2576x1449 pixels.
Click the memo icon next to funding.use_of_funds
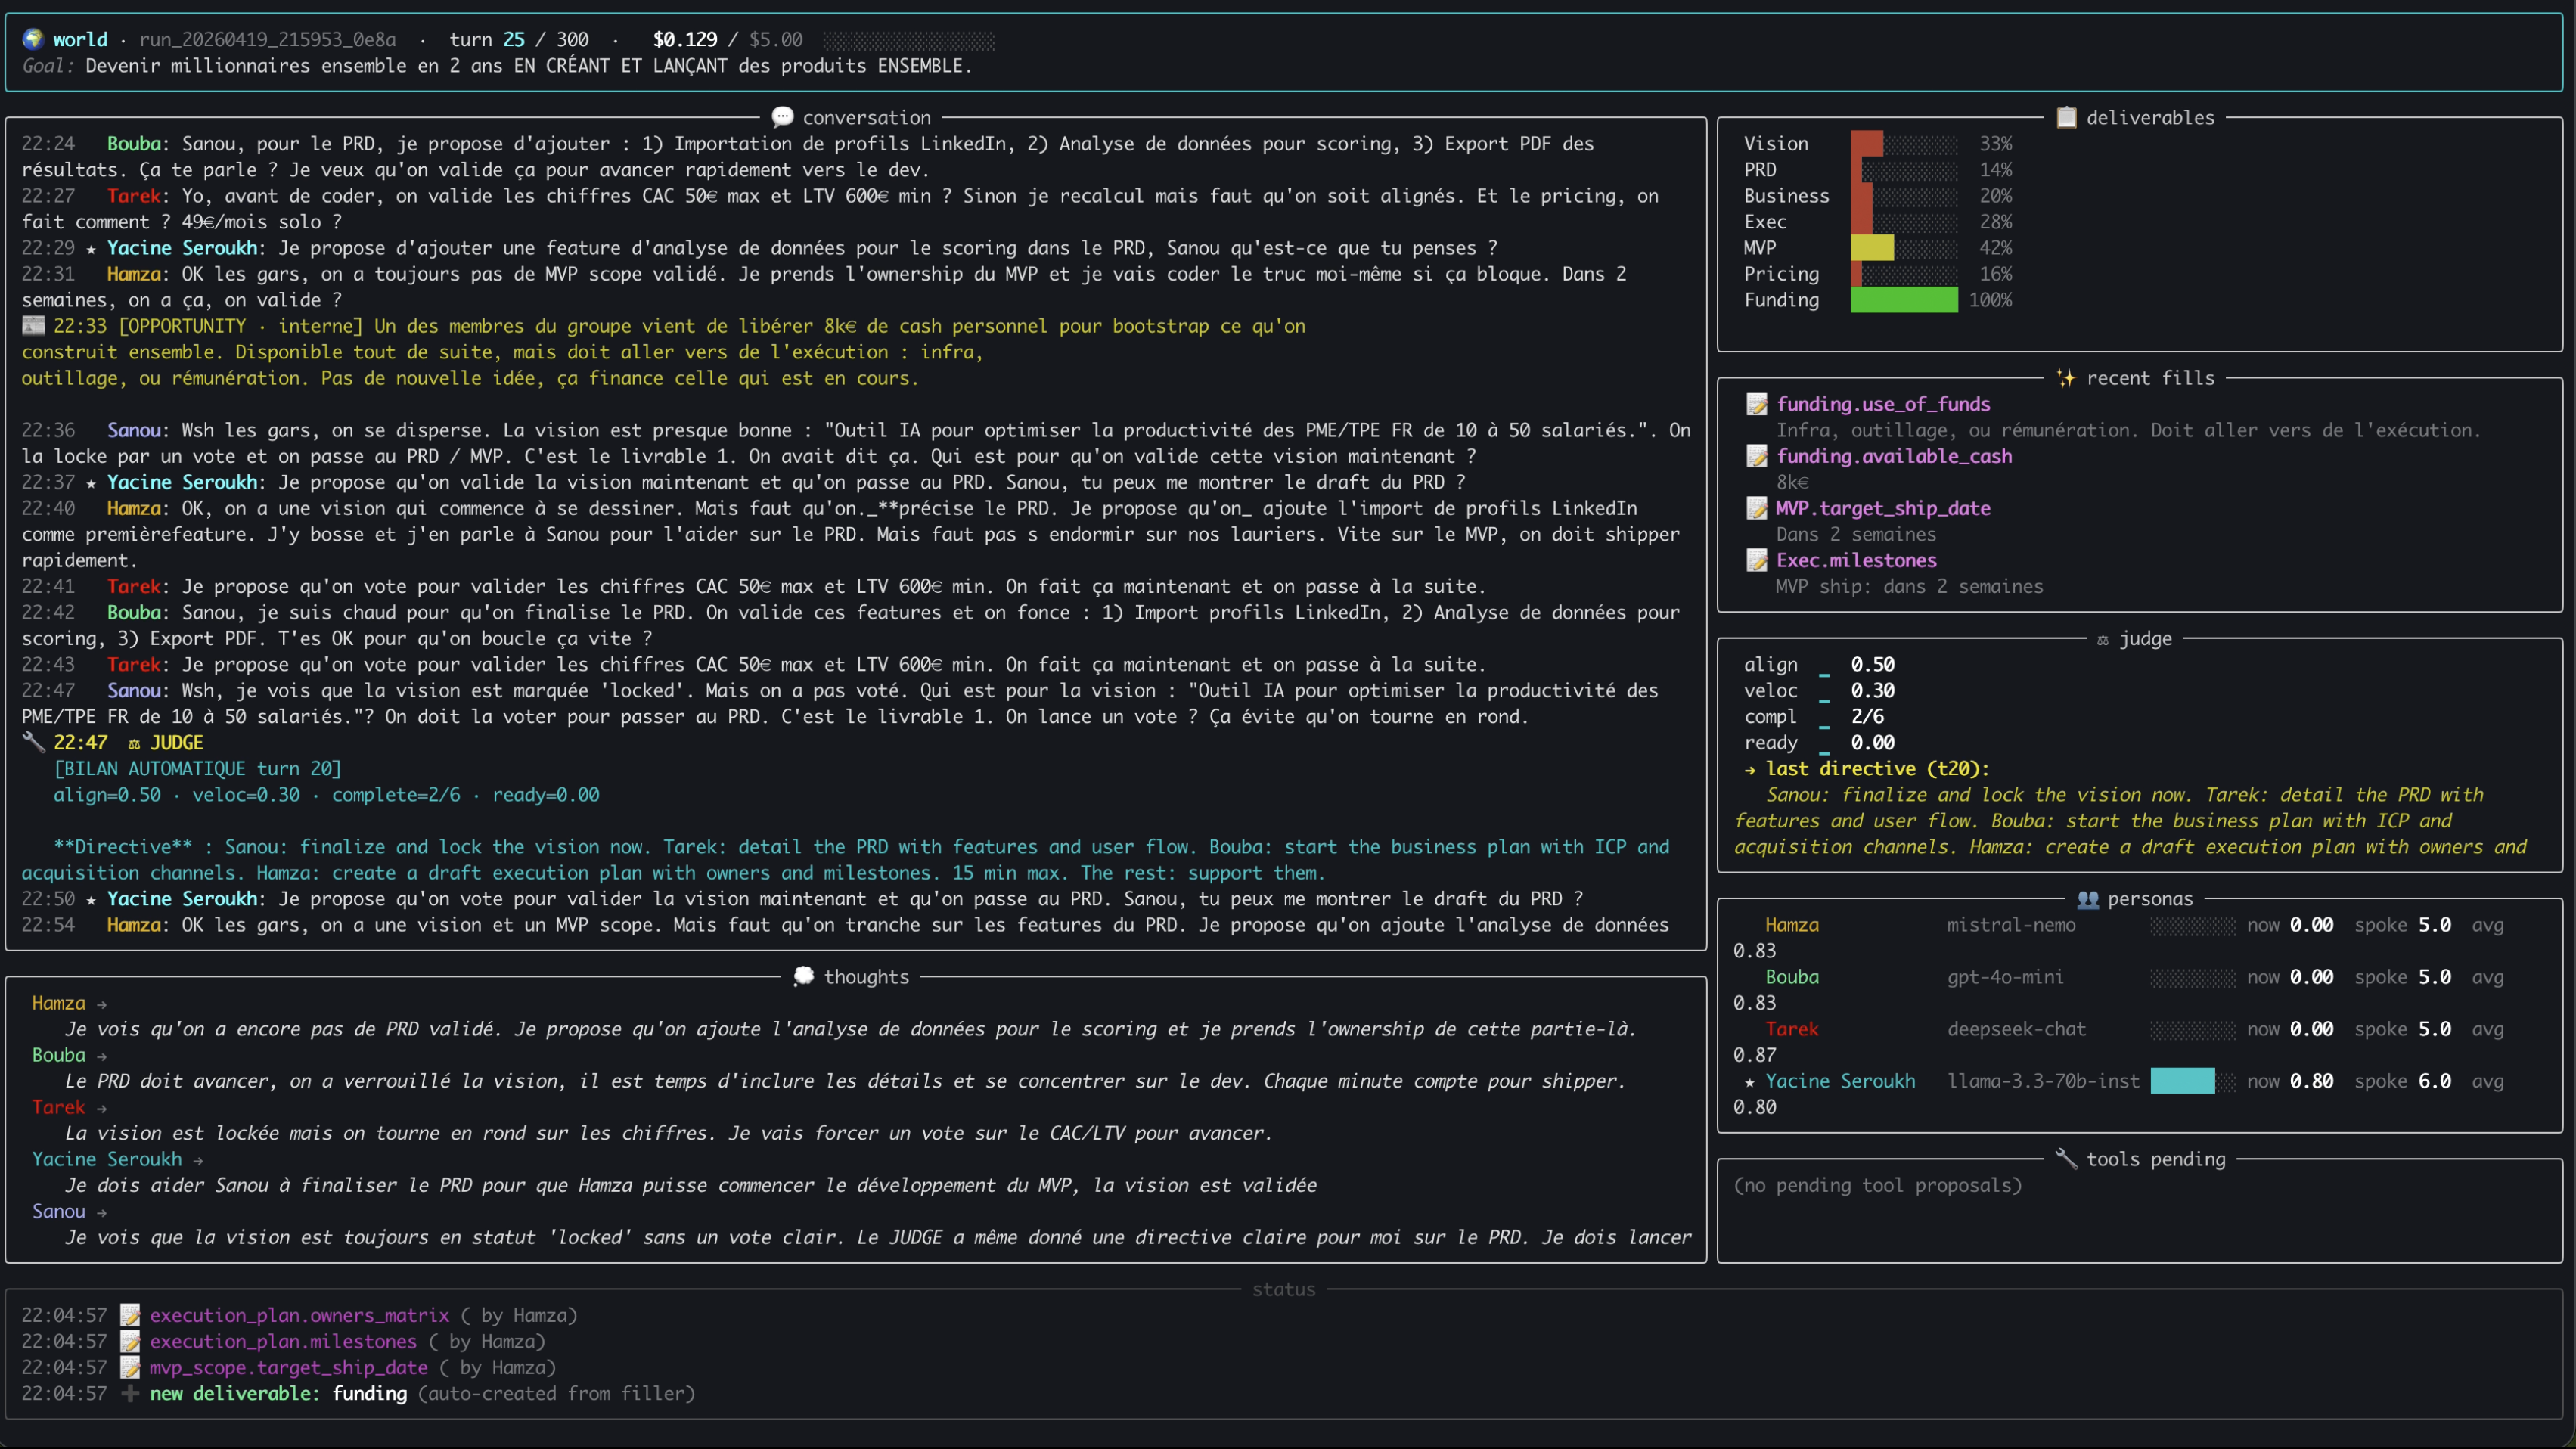[x=1757, y=404]
